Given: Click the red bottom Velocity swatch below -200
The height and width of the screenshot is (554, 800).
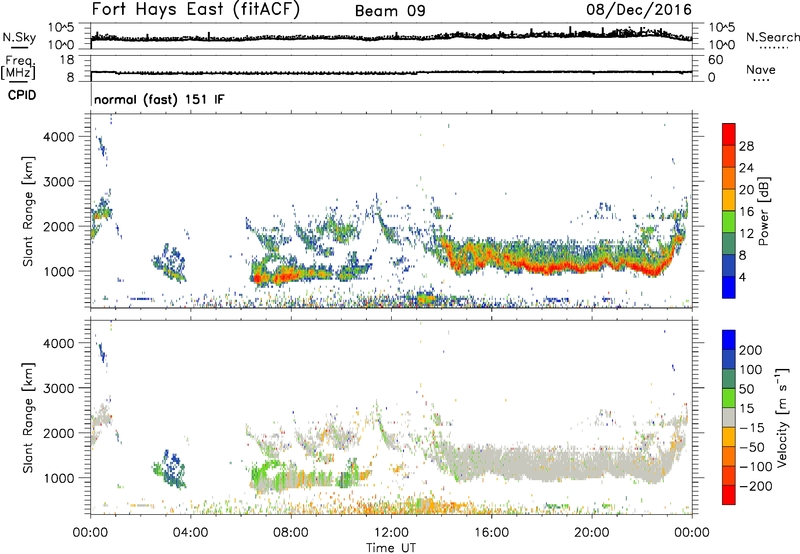Looking at the screenshot, I should [x=729, y=495].
